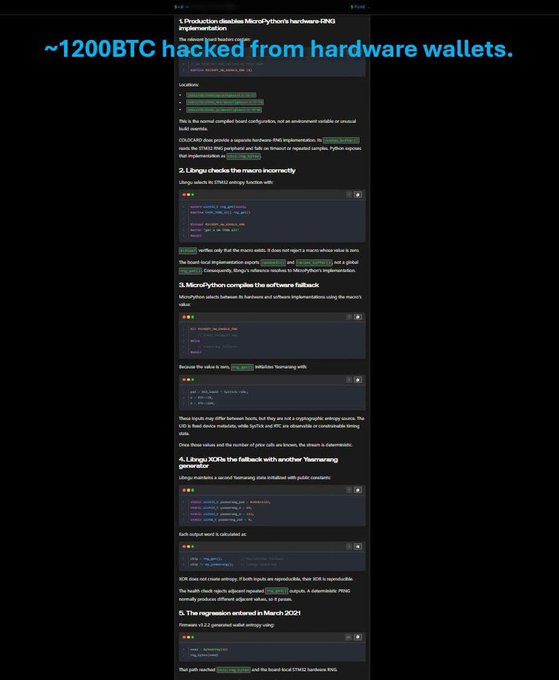
Task: Click inline code chip after 'Because the value is zero,'
Action: pyautogui.click(x=242, y=367)
